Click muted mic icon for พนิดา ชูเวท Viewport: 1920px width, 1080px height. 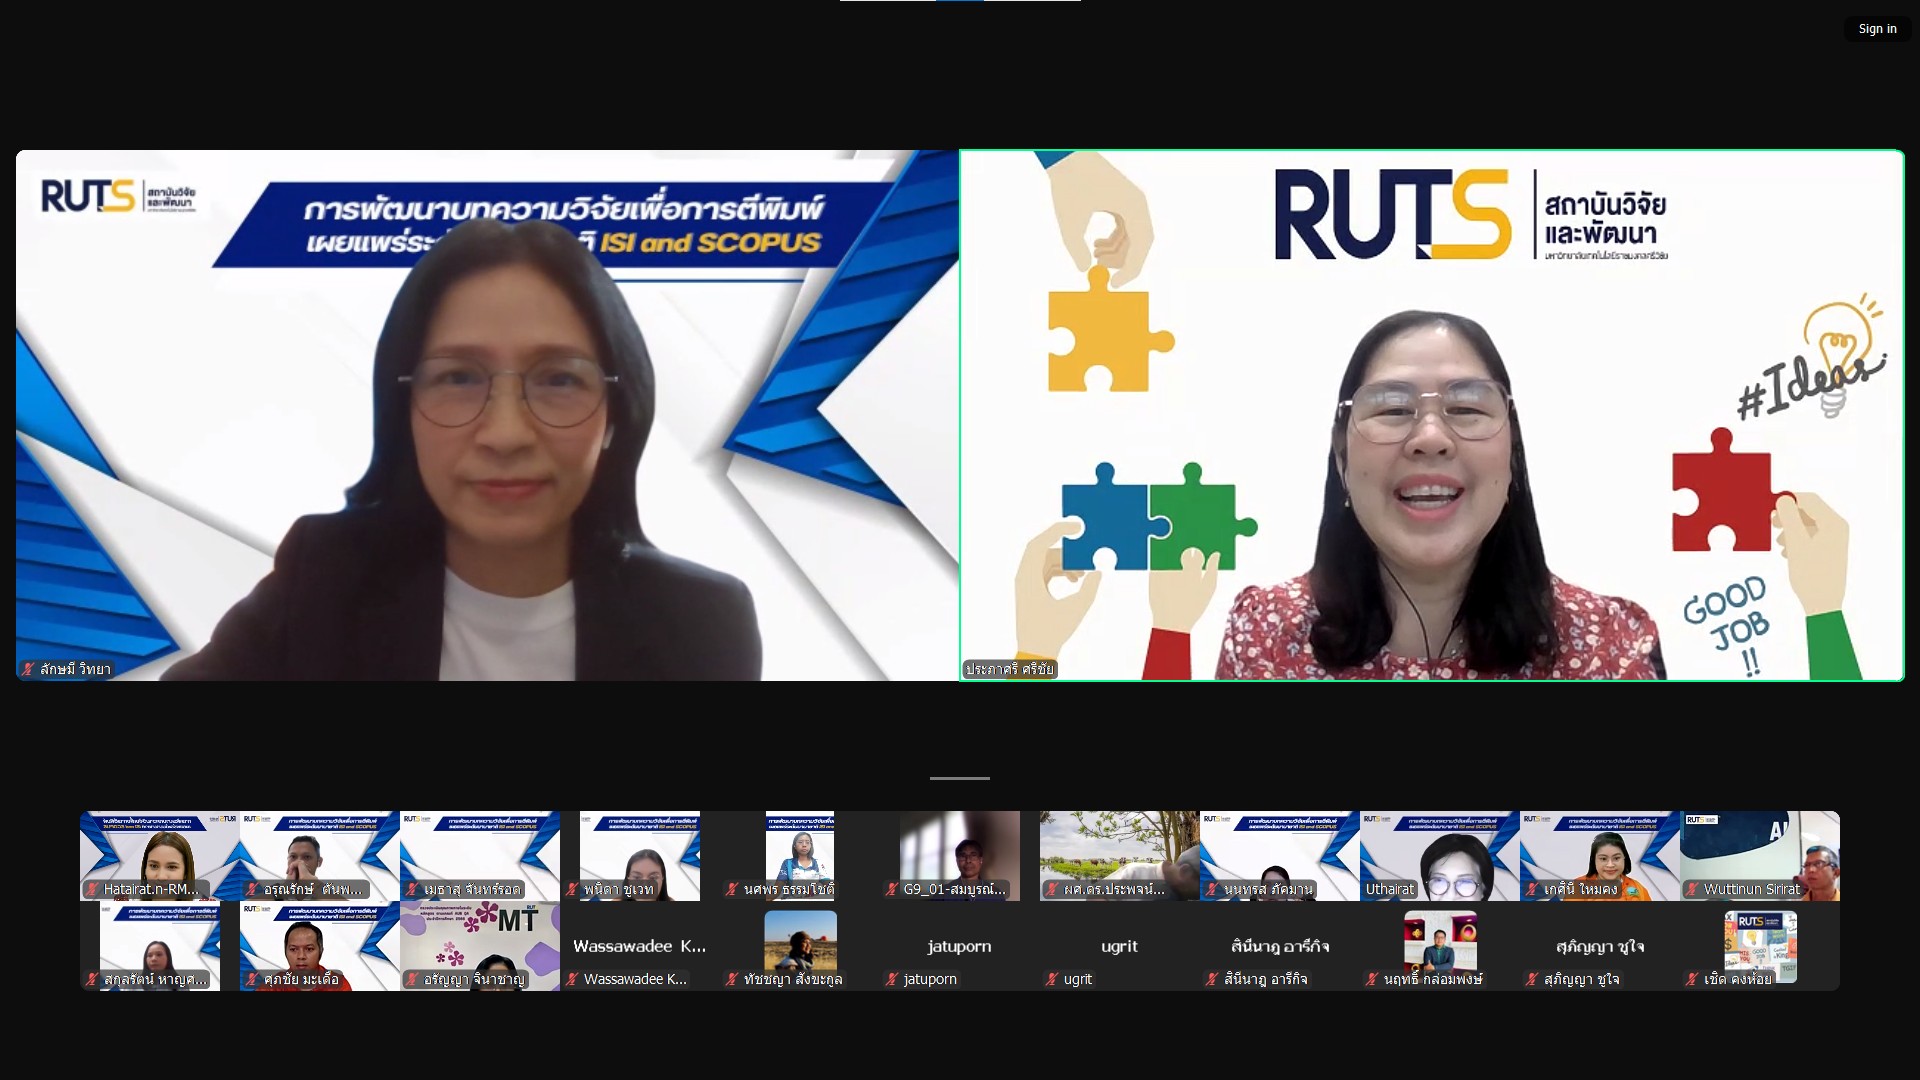[572, 889]
